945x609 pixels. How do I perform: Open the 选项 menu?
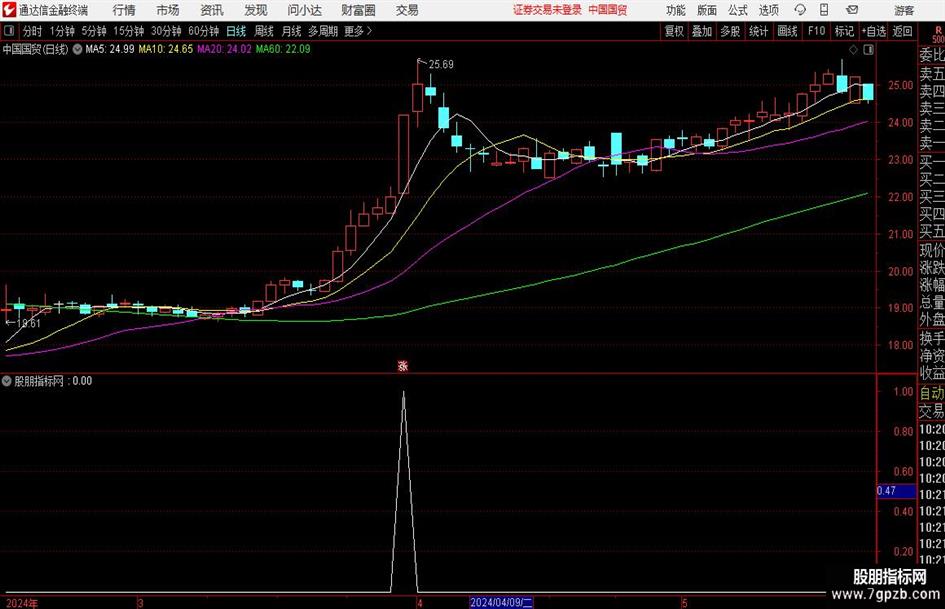tap(769, 10)
